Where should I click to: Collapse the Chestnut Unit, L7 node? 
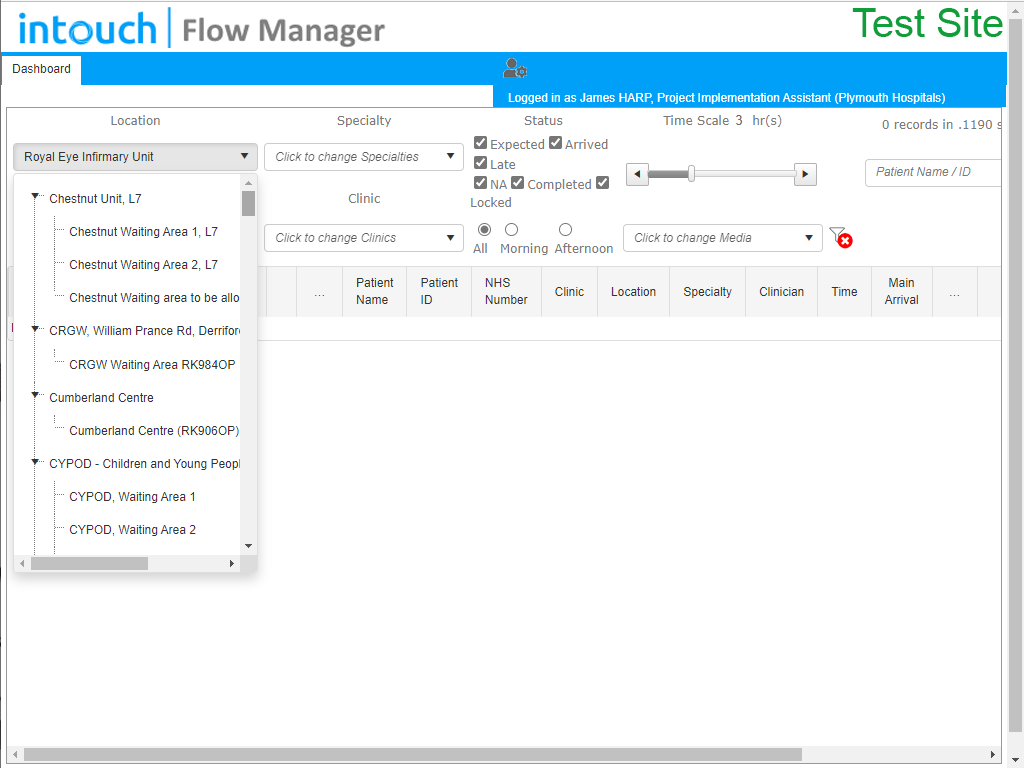click(x=35, y=197)
